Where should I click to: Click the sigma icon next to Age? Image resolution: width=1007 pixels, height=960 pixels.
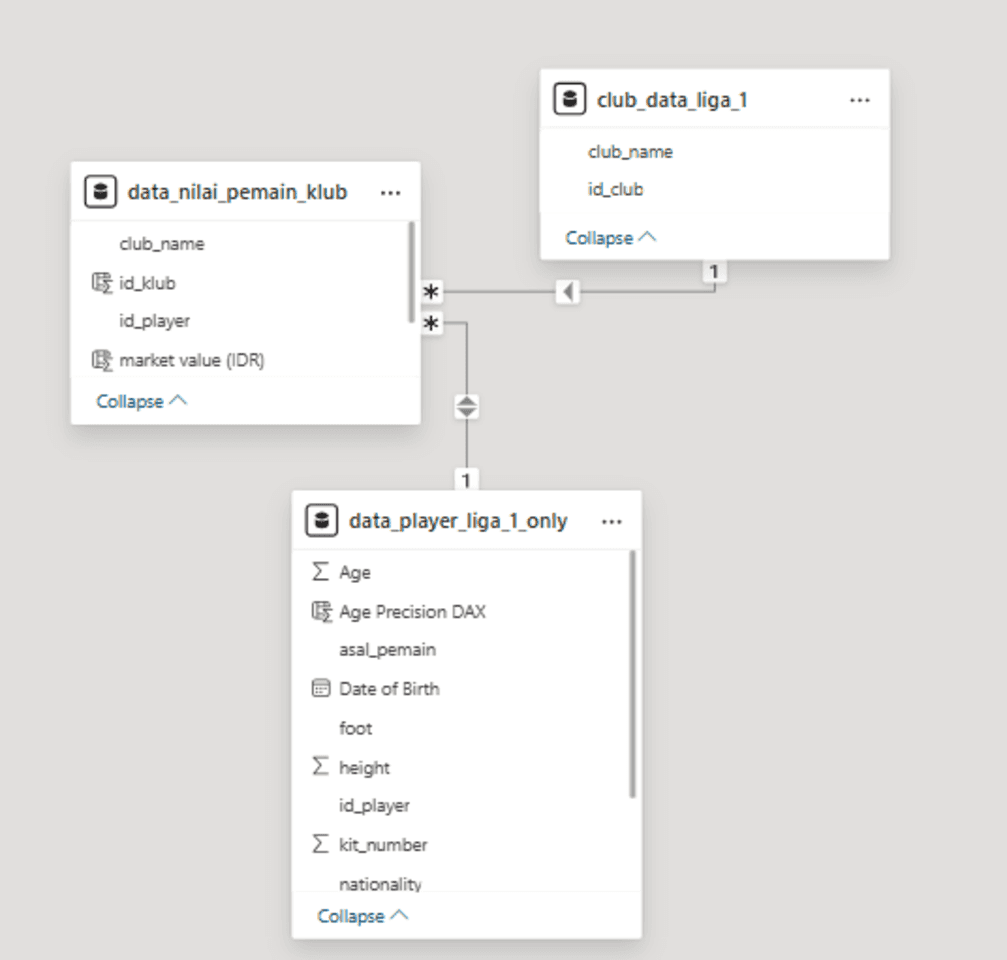click(x=320, y=572)
